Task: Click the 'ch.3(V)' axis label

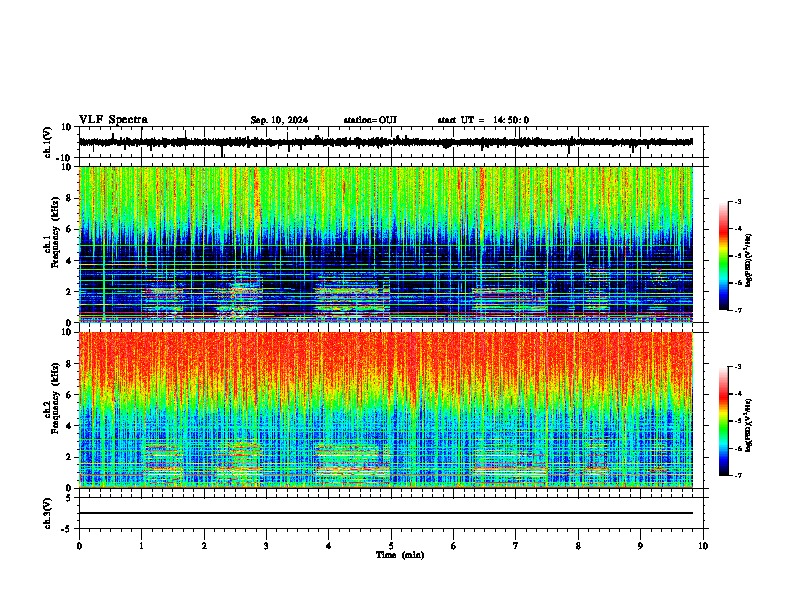Action: (48, 513)
